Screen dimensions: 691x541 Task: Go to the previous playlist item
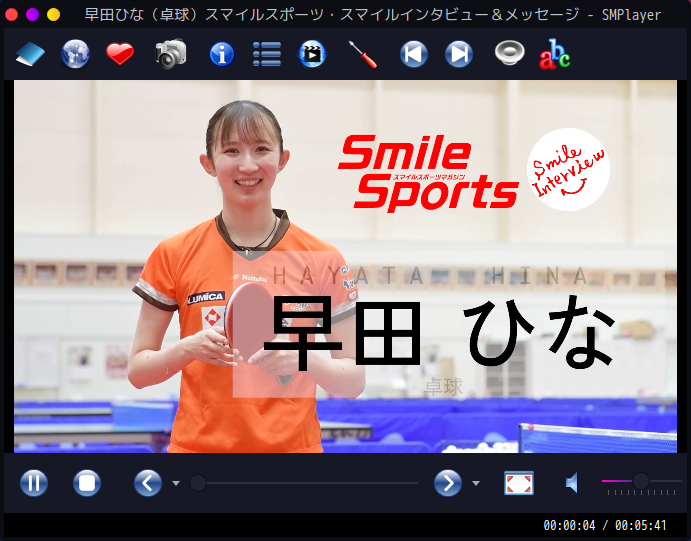pyautogui.click(x=413, y=54)
